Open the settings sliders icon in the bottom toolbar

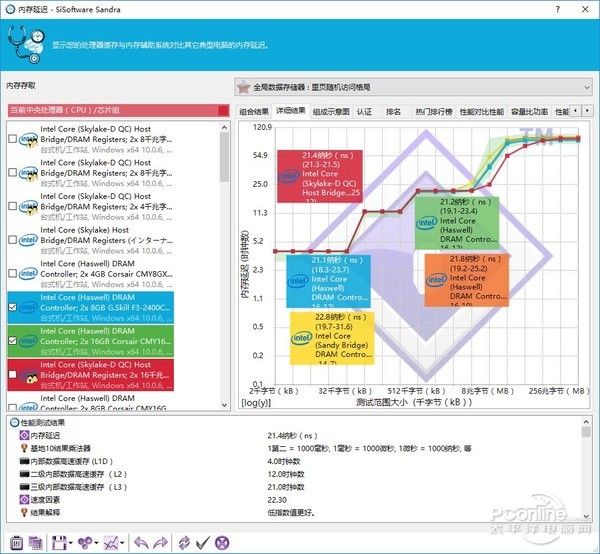click(16, 543)
